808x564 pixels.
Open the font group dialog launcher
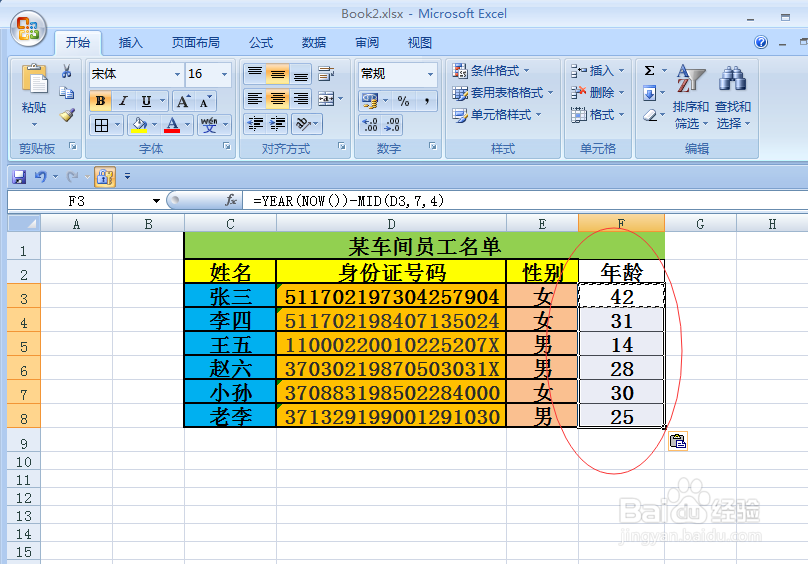[227, 146]
